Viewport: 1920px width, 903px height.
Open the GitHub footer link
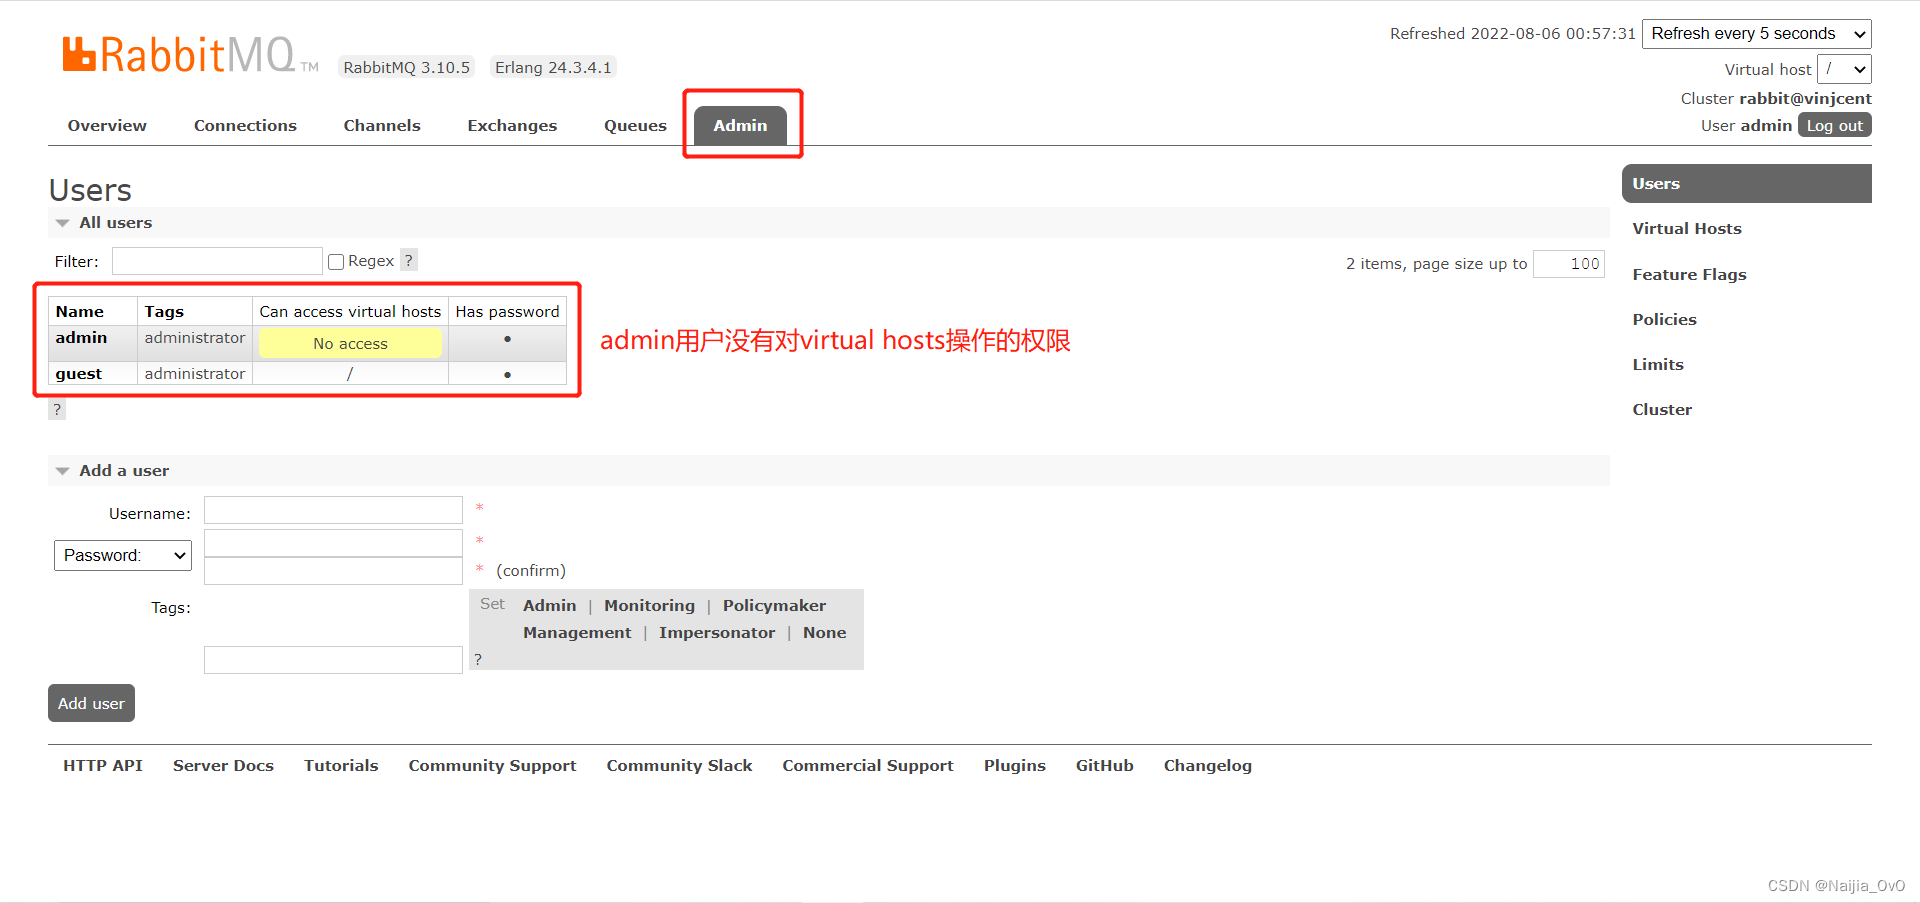click(1104, 766)
